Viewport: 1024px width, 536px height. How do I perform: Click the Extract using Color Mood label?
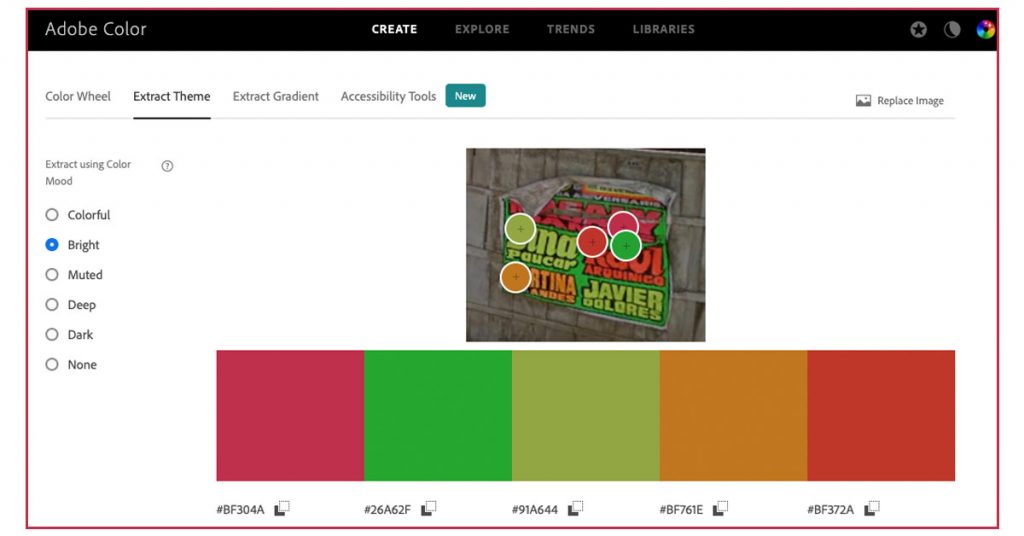(88, 173)
